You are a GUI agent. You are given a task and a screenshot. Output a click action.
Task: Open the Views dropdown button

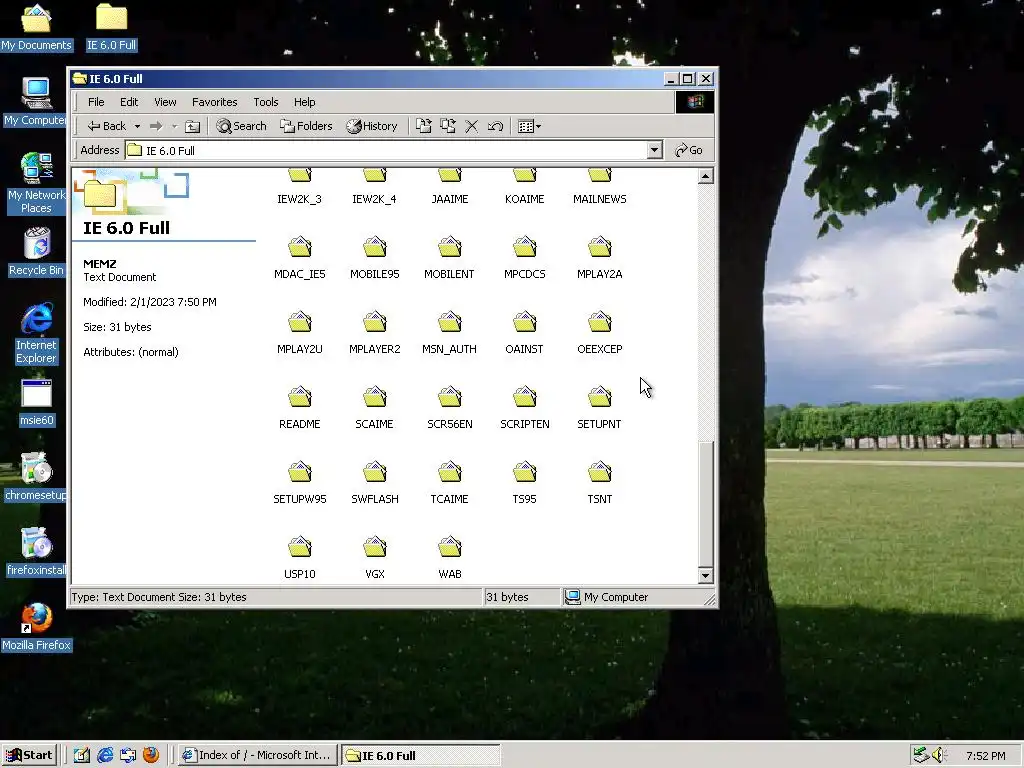529,126
